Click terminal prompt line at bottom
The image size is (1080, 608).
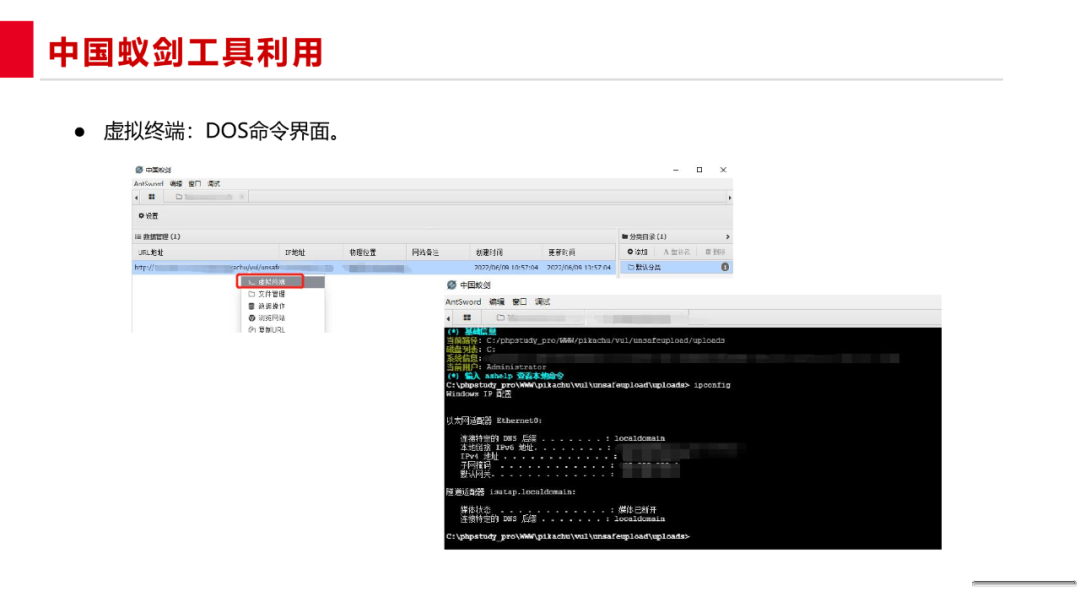click(x=568, y=536)
